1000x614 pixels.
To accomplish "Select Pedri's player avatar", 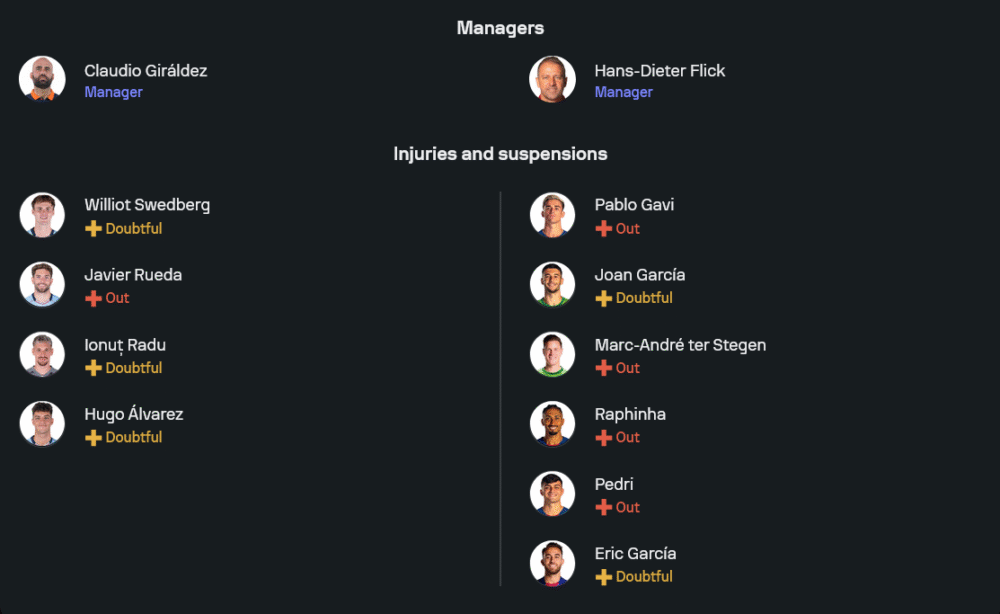I will 552,494.
